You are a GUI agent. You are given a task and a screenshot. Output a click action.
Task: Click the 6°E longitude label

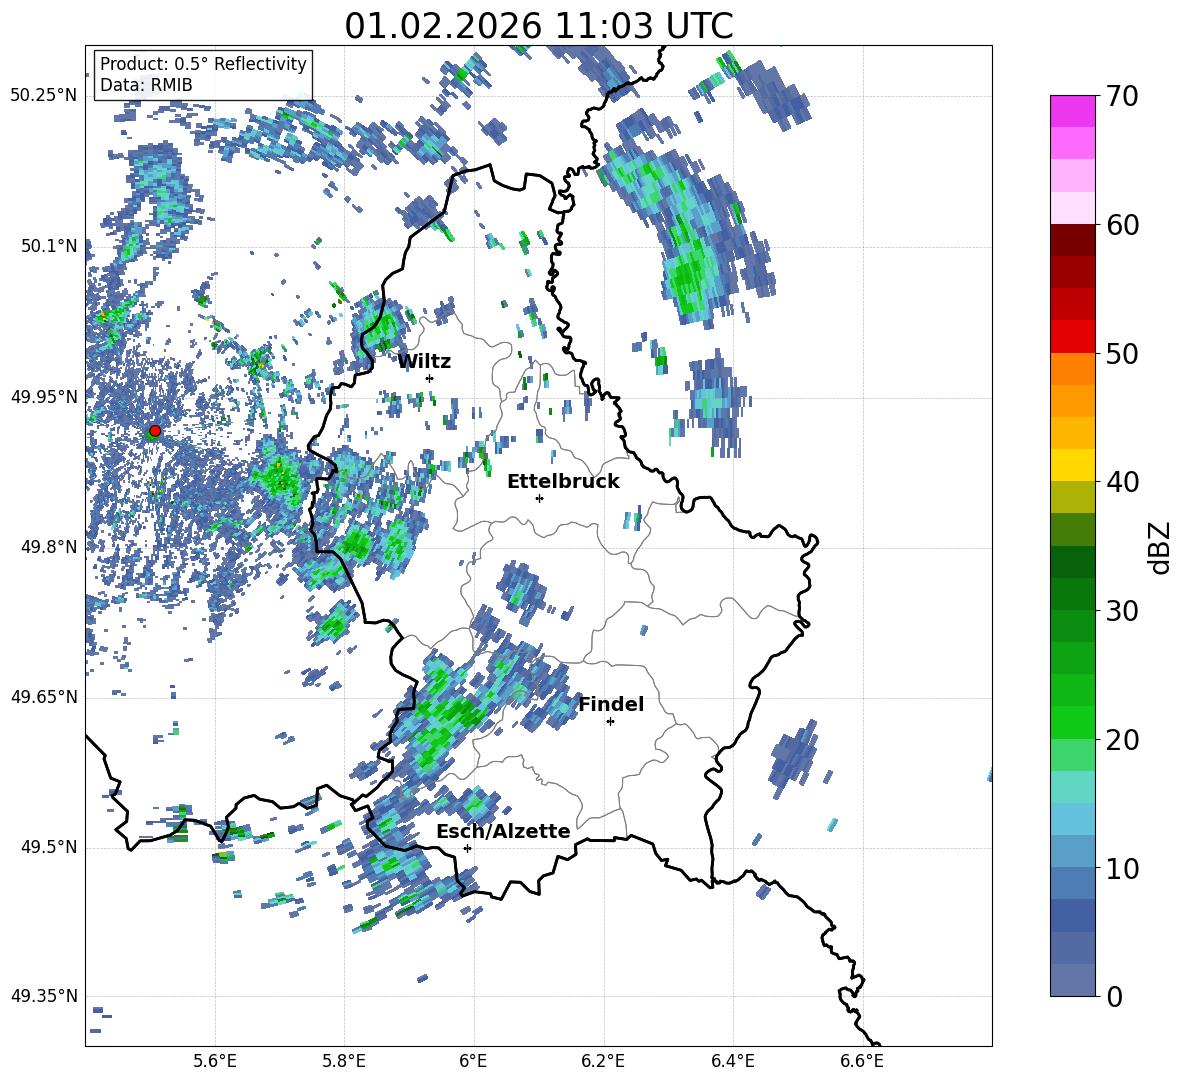474,1061
